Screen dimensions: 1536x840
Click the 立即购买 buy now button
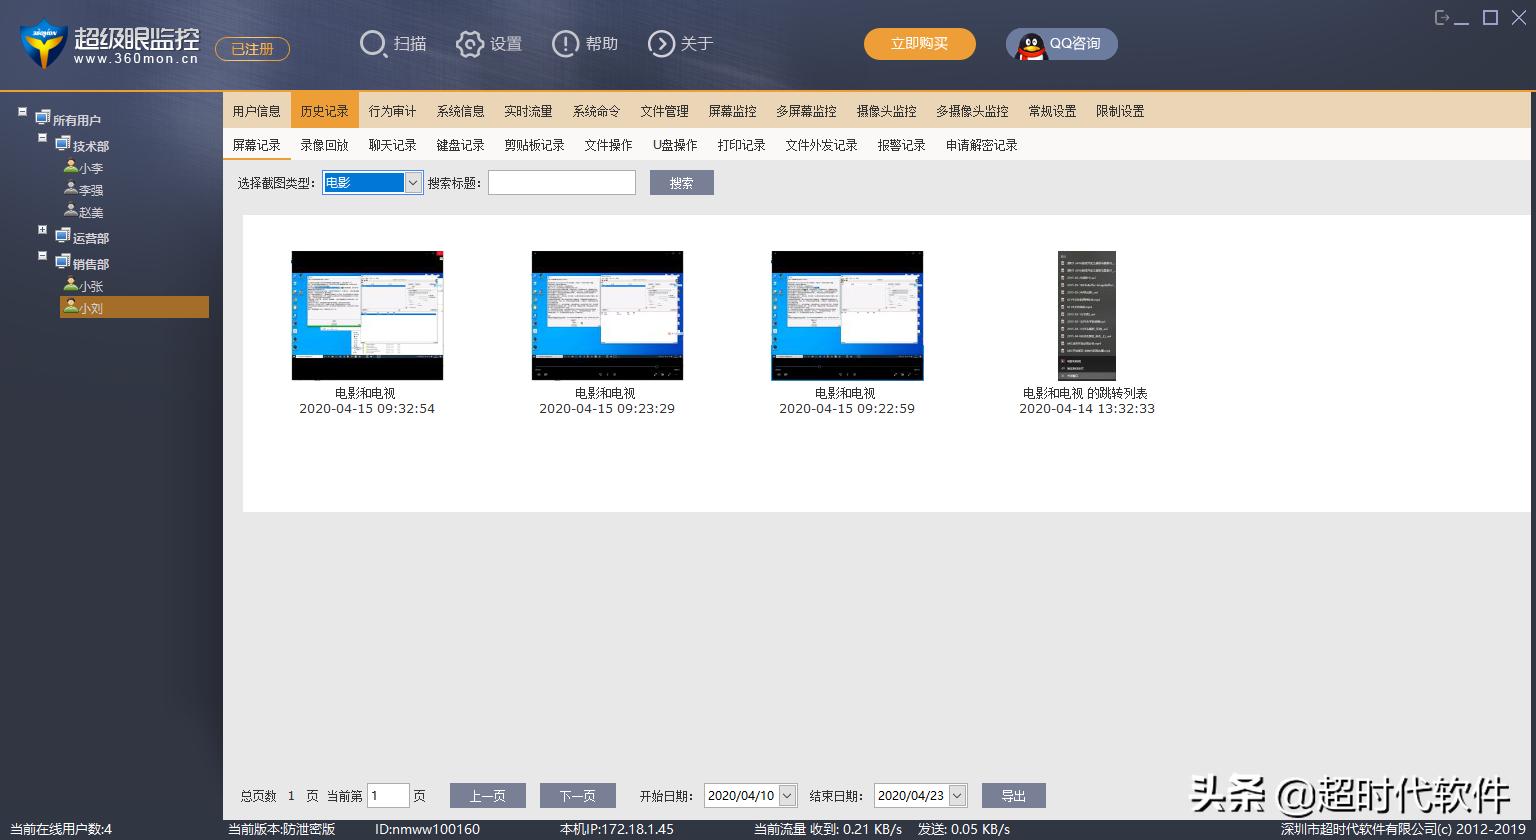[x=919, y=44]
